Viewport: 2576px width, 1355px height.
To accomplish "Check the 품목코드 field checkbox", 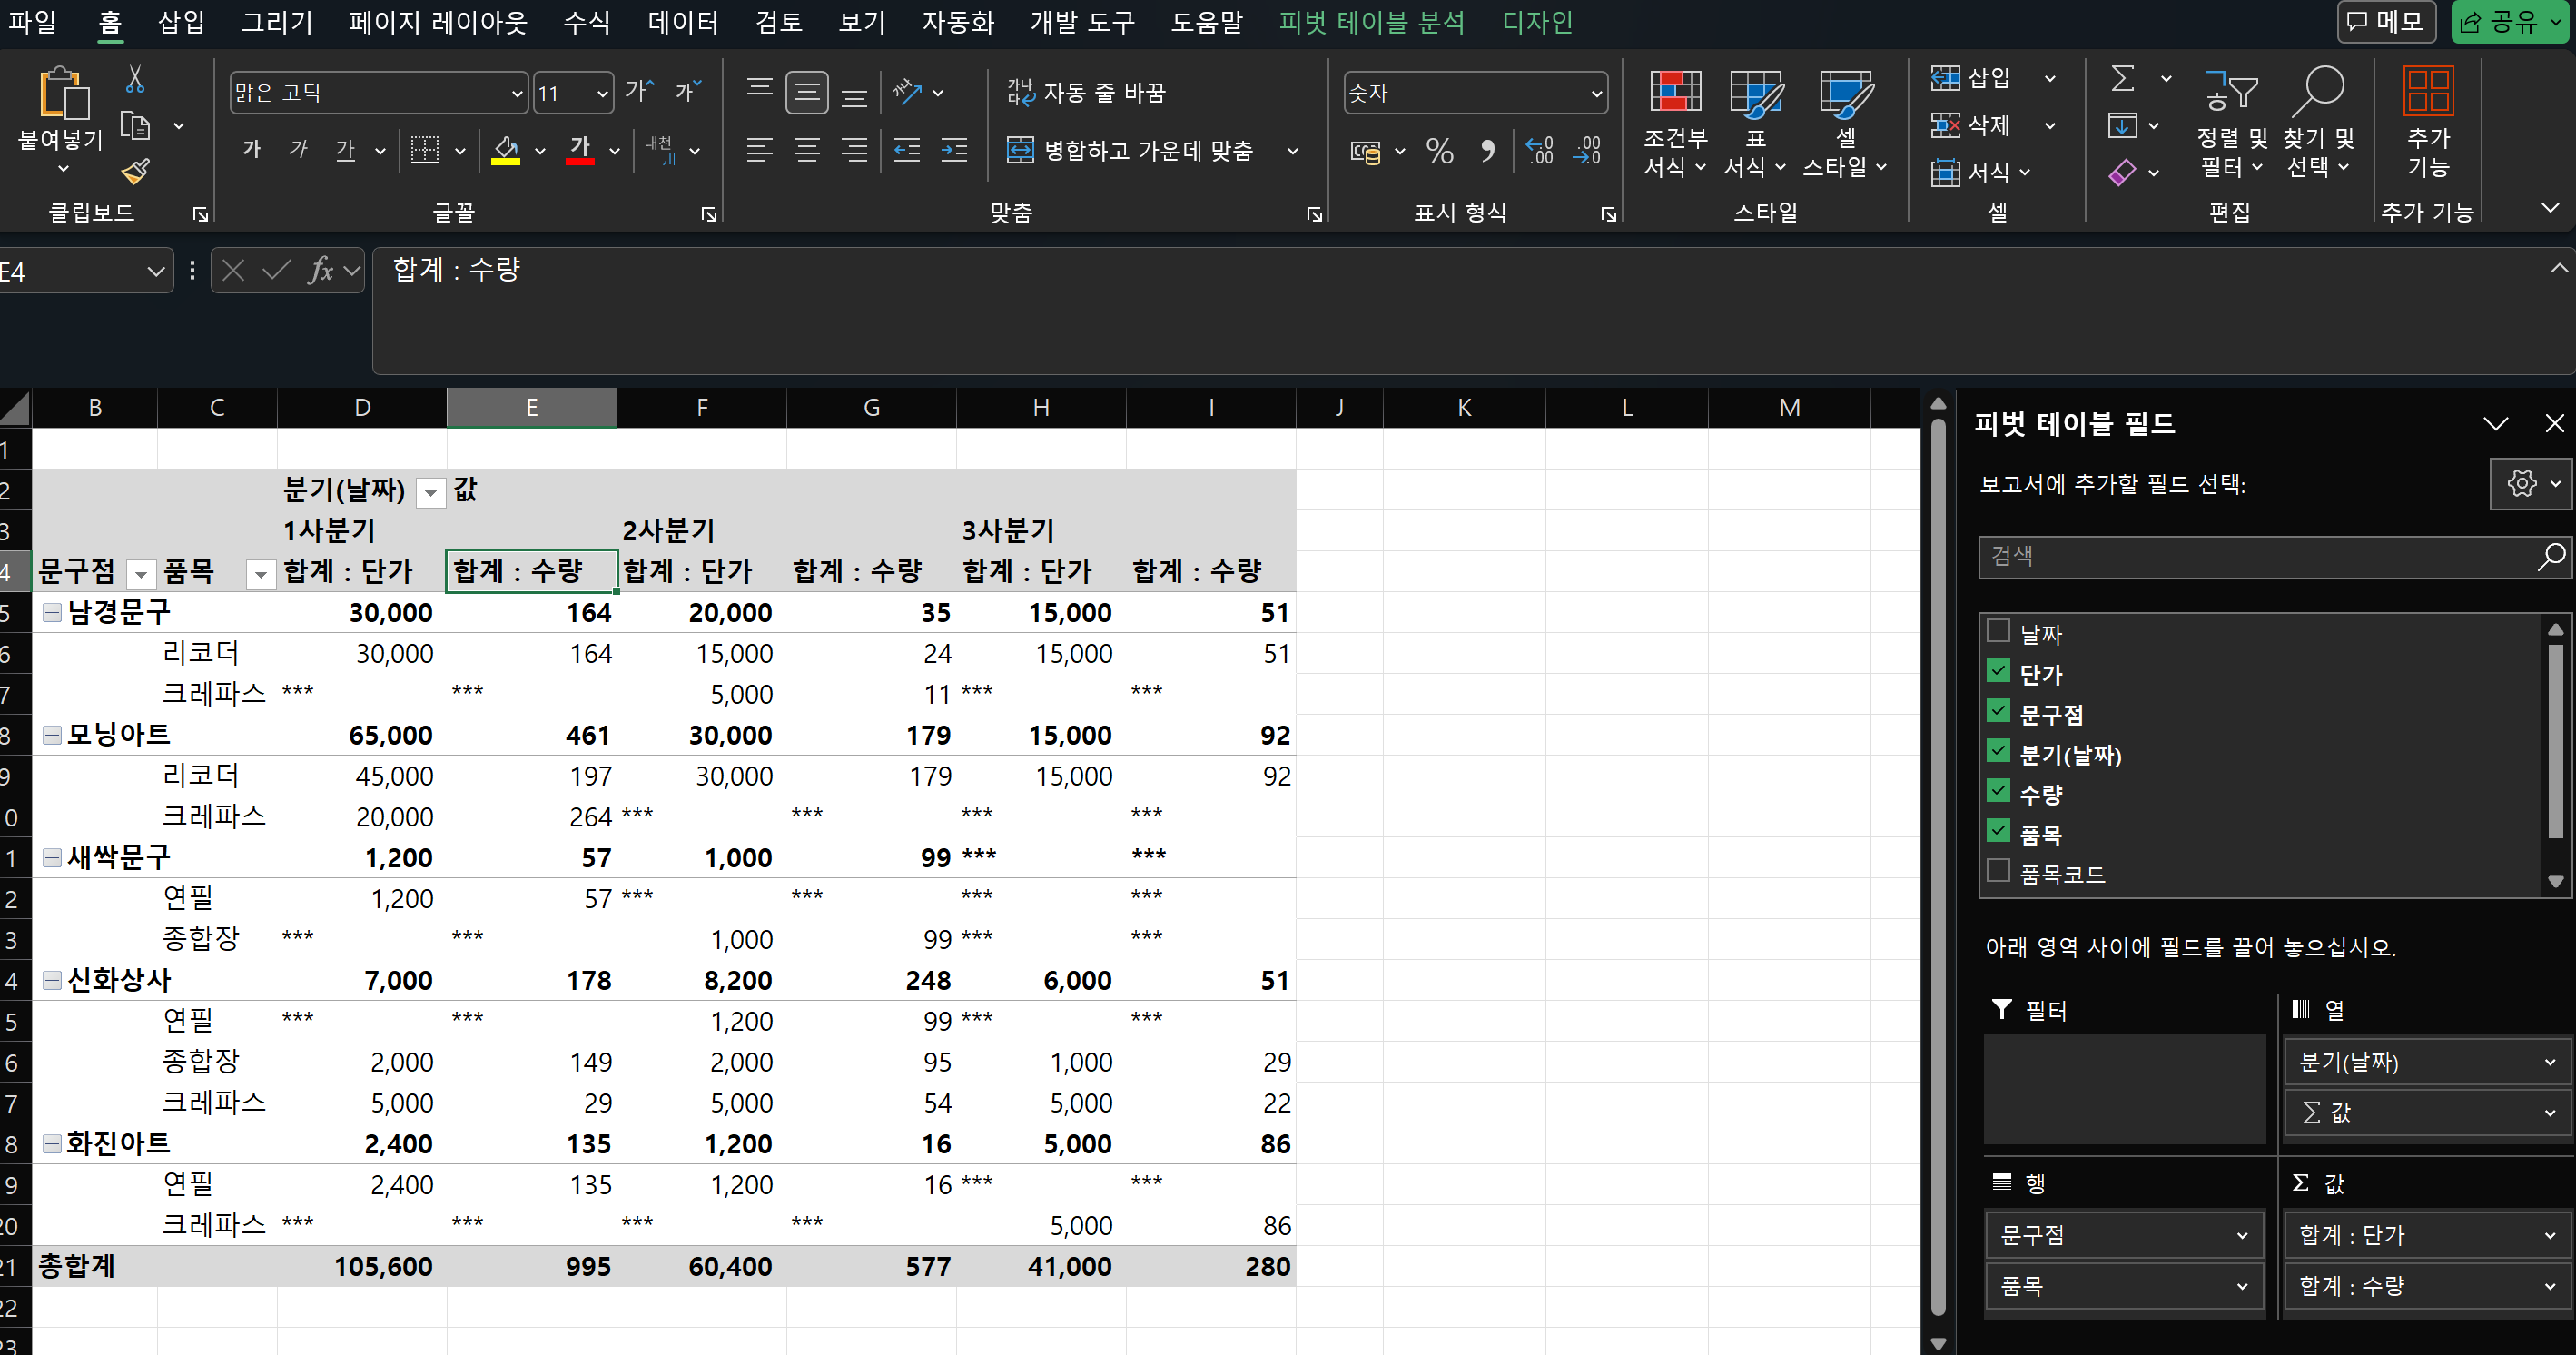I will pos(1998,871).
